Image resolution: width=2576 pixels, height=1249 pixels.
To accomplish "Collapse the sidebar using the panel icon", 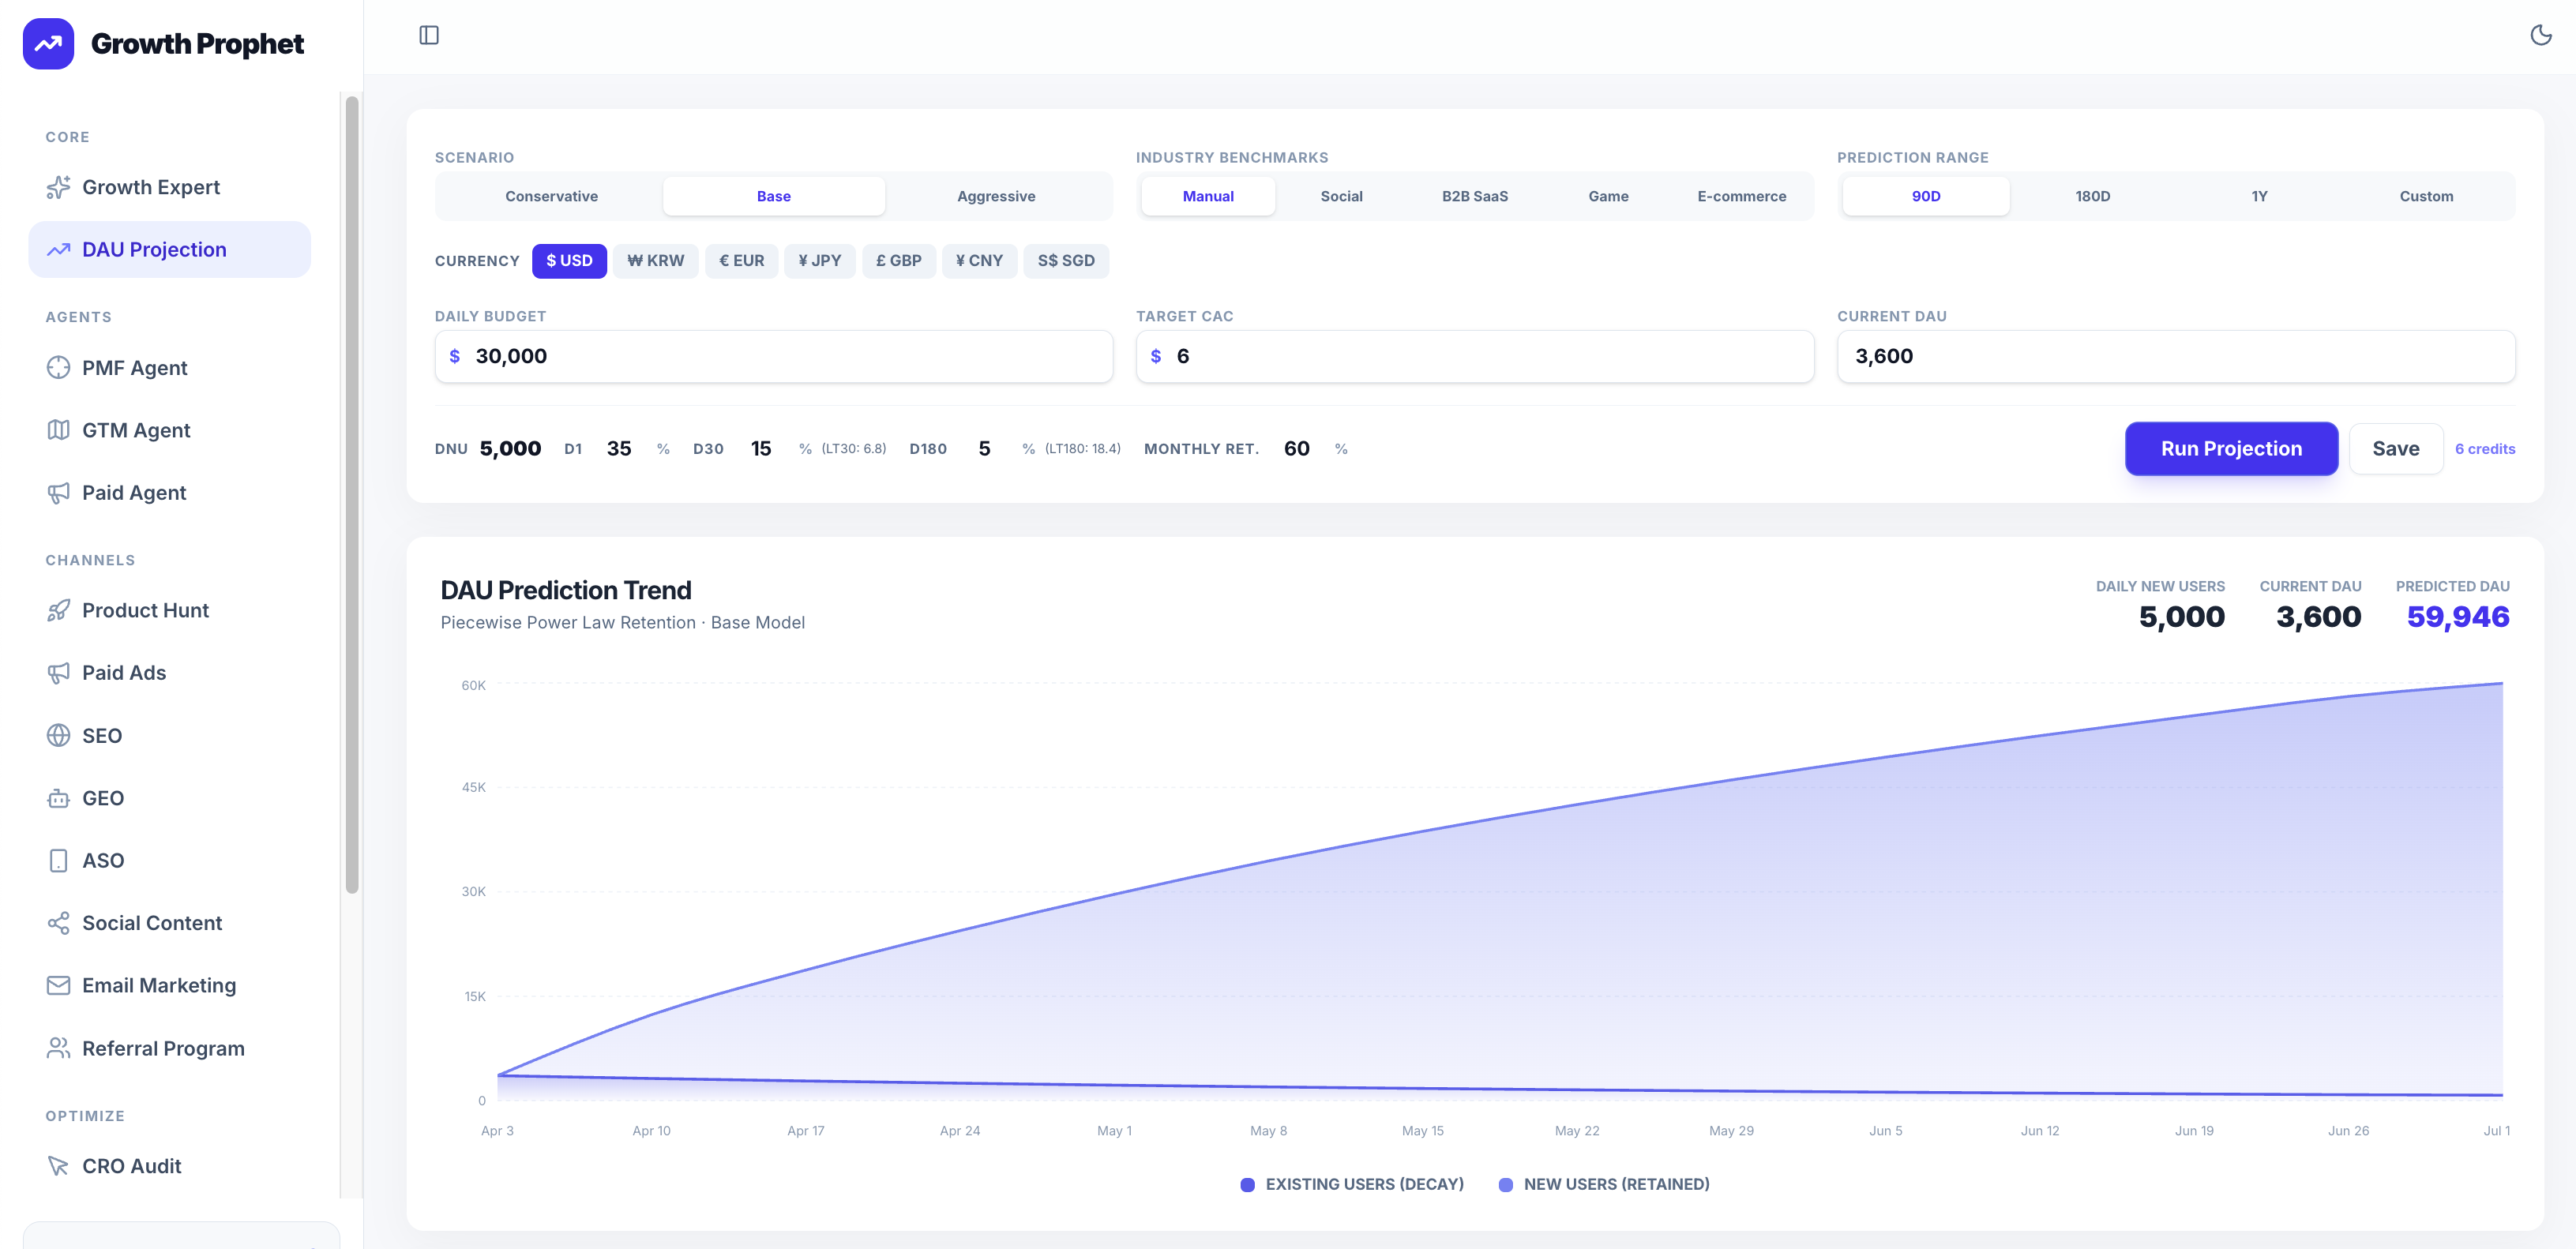I will coord(430,35).
